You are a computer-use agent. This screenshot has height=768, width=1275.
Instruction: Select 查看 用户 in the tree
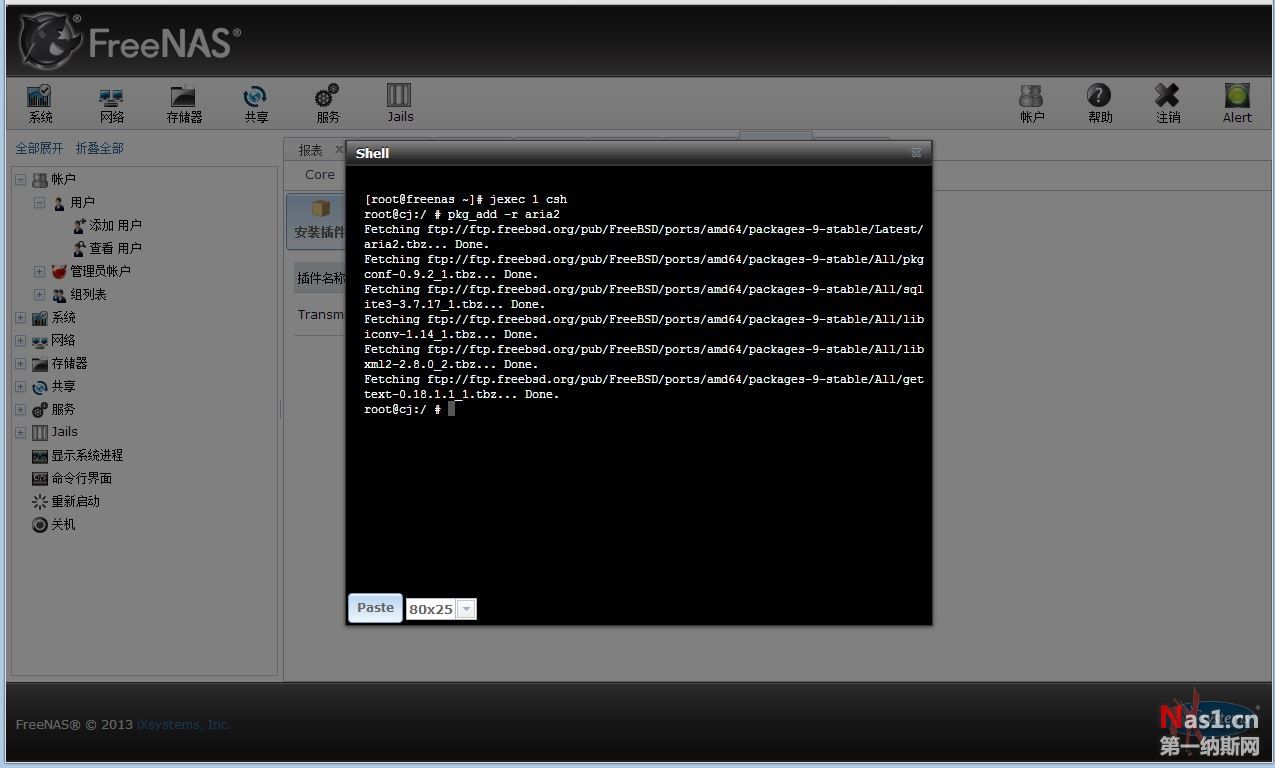pyautogui.click(x=115, y=249)
